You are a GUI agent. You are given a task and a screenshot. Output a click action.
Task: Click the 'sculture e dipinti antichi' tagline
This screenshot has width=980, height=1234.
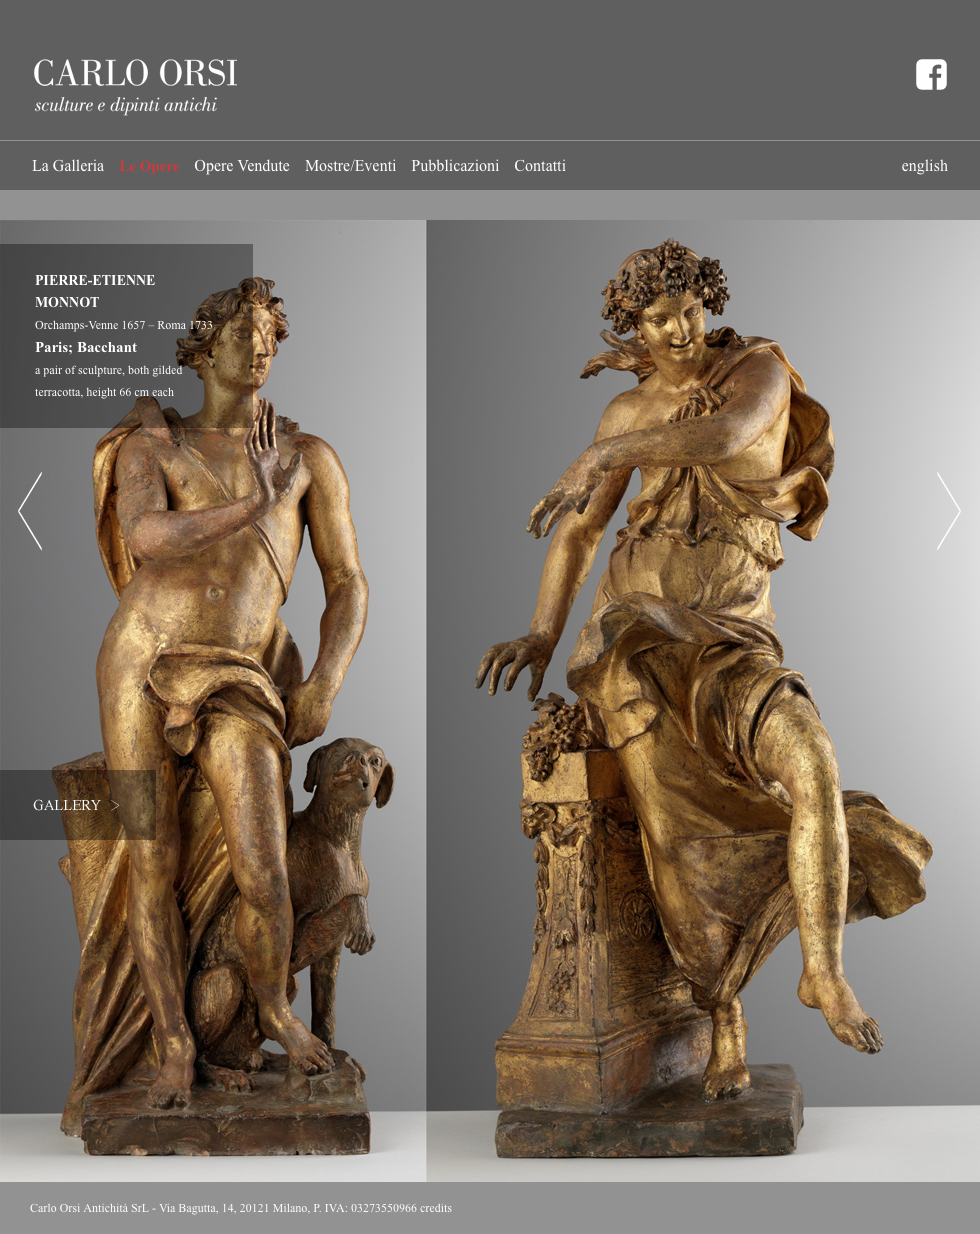(126, 105)
